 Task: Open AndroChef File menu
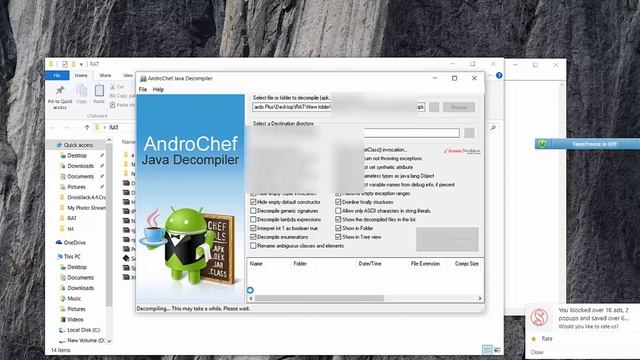point(143,90)
